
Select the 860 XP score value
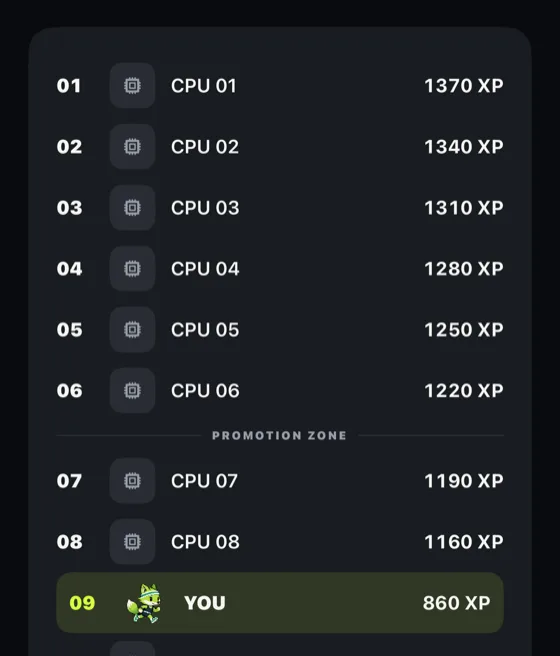(457, 603)
